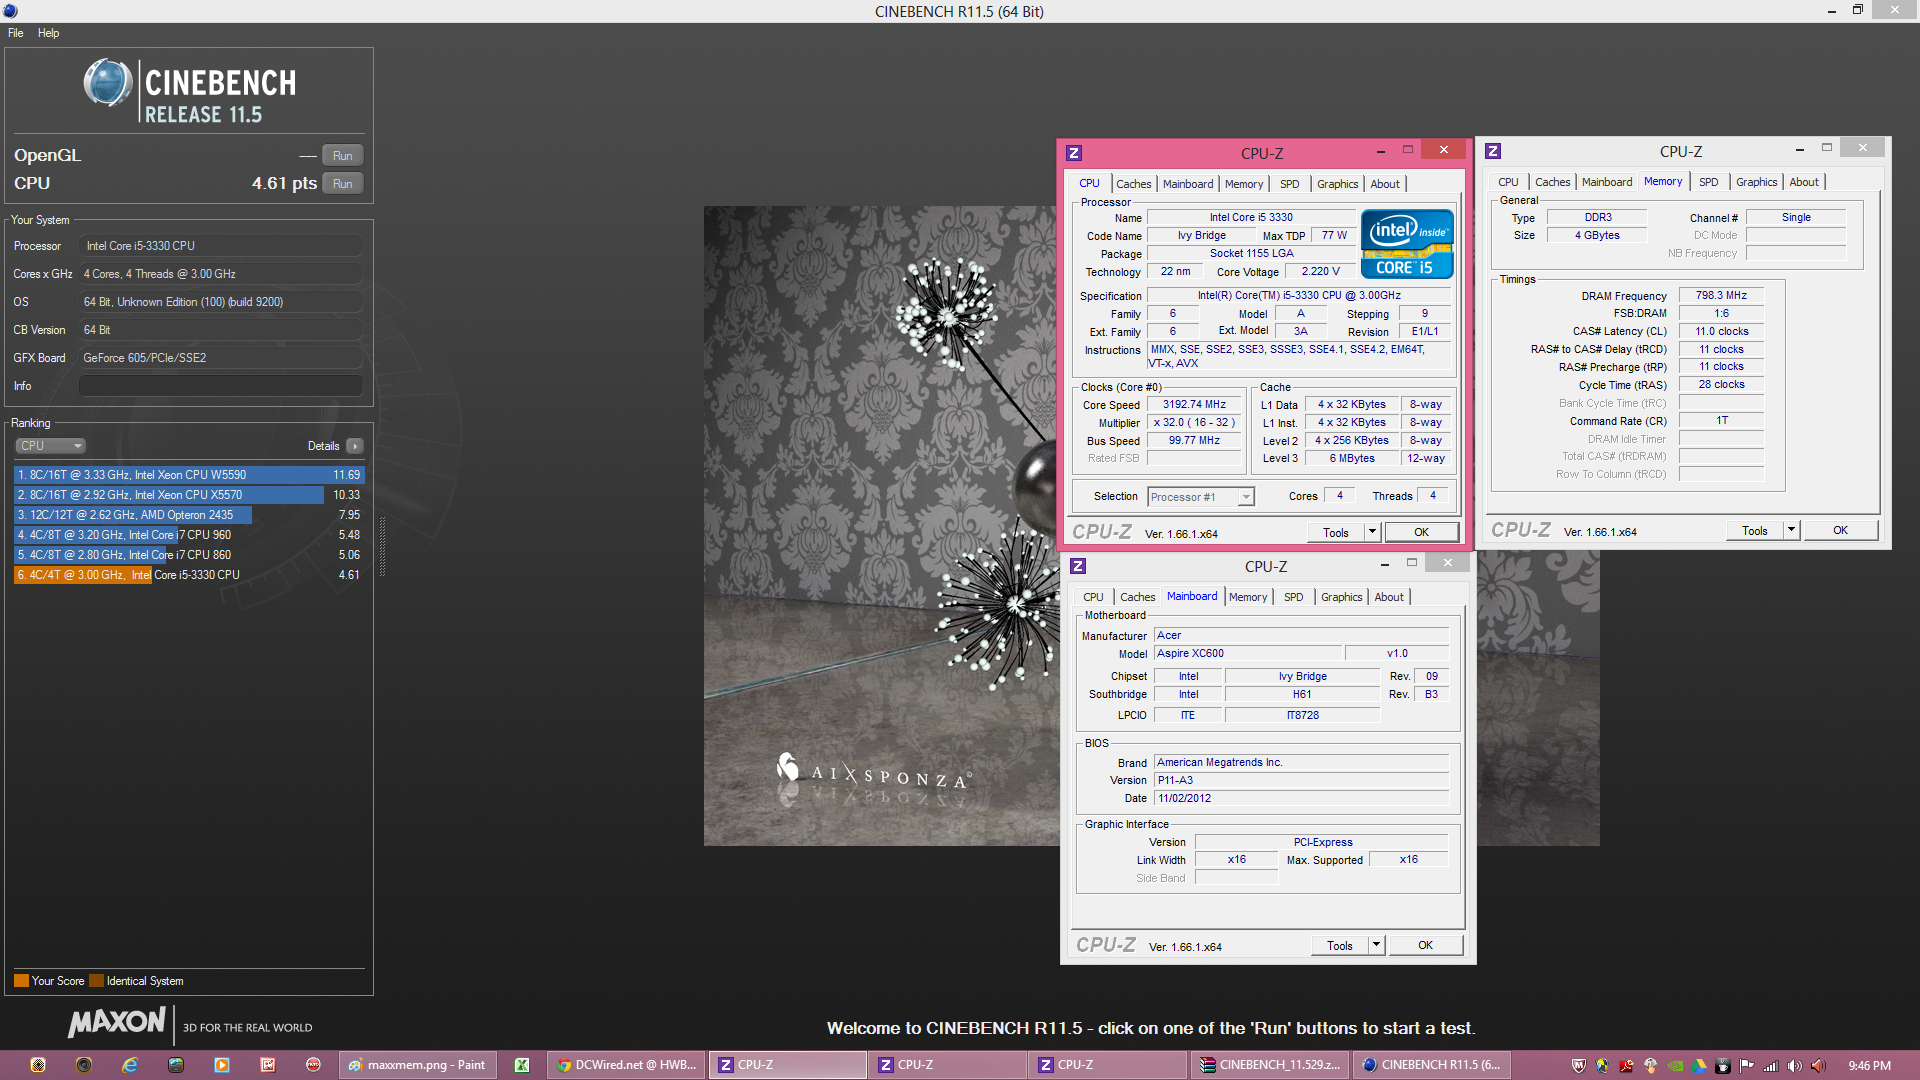Select ranking row Intel Core i7 CPU 960
Image resolution: width=1920 pixels, height=1080 pixels.
188,535
